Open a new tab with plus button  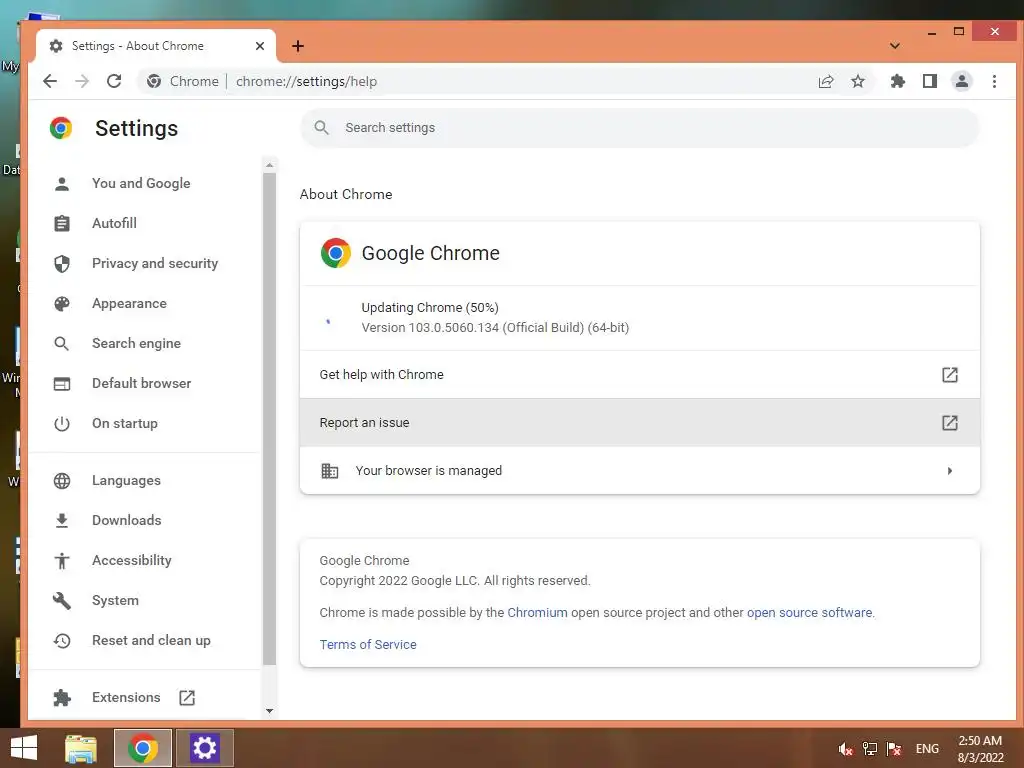pyautogui.click(x=298, y=46)
